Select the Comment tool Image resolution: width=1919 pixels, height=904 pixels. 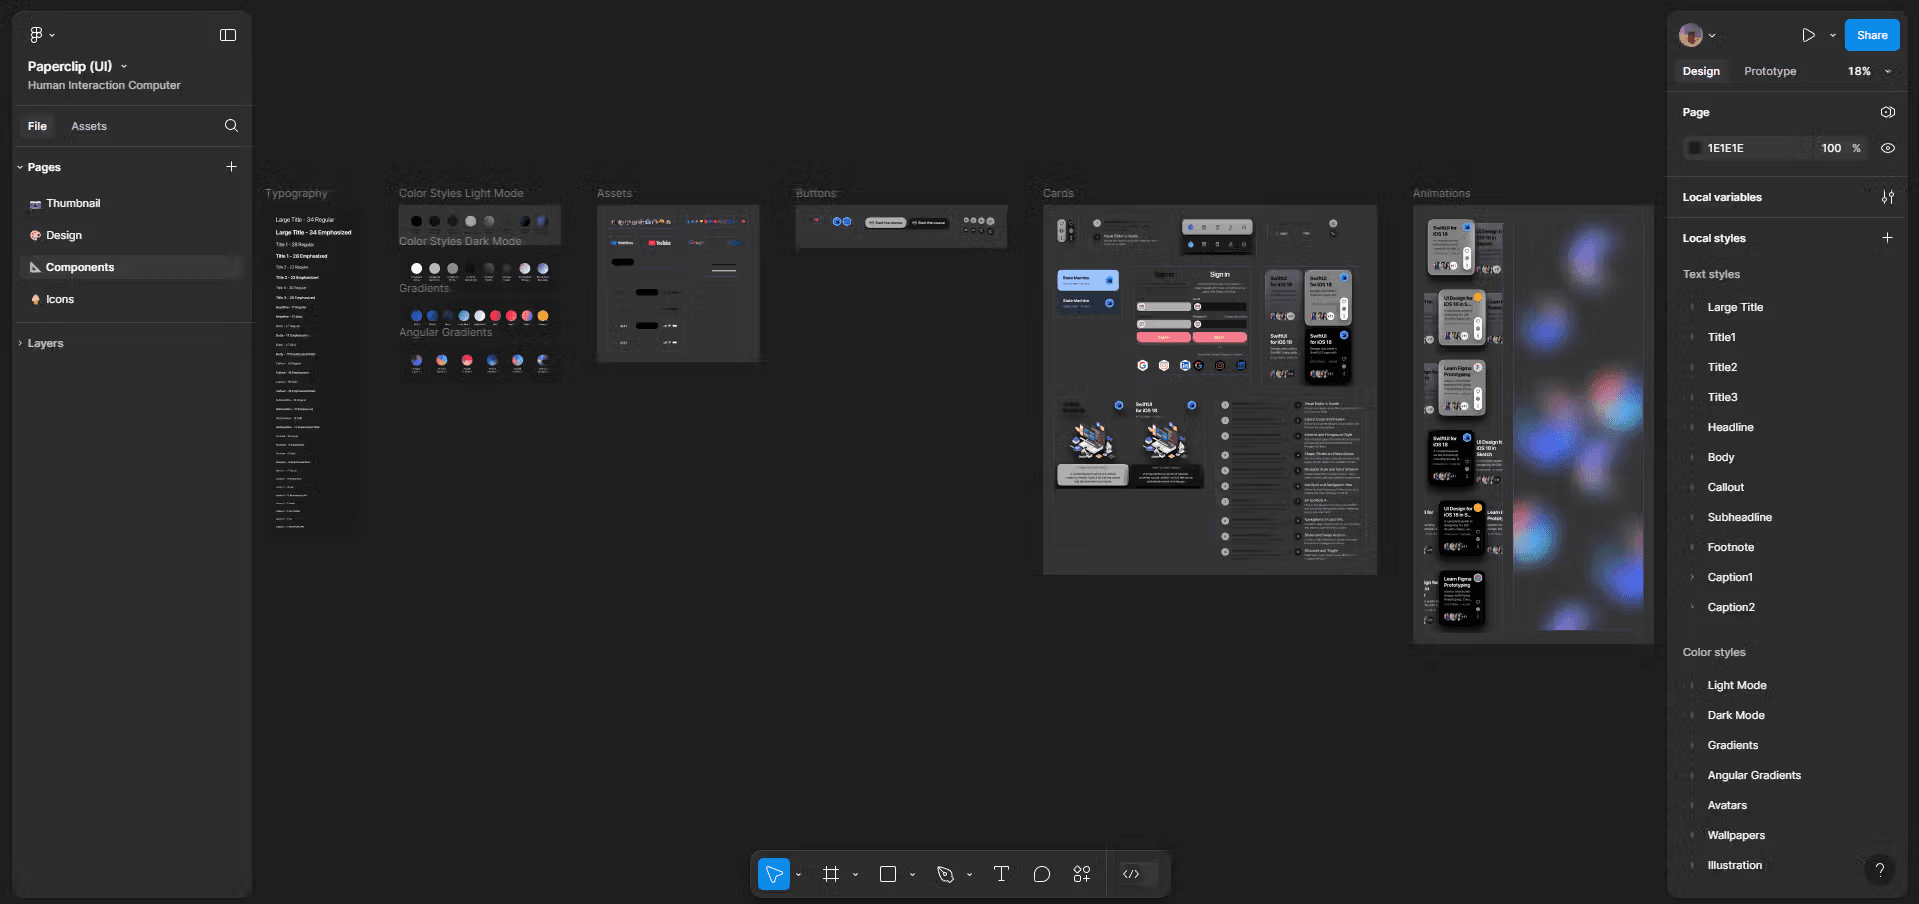tap(1041, 875)
